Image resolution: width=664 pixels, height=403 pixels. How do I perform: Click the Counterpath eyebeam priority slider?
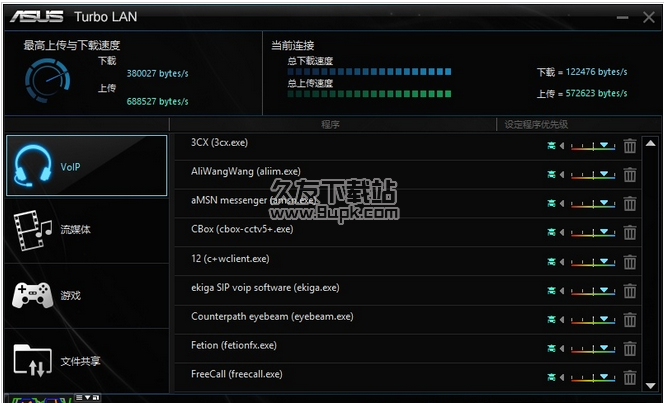593,320
